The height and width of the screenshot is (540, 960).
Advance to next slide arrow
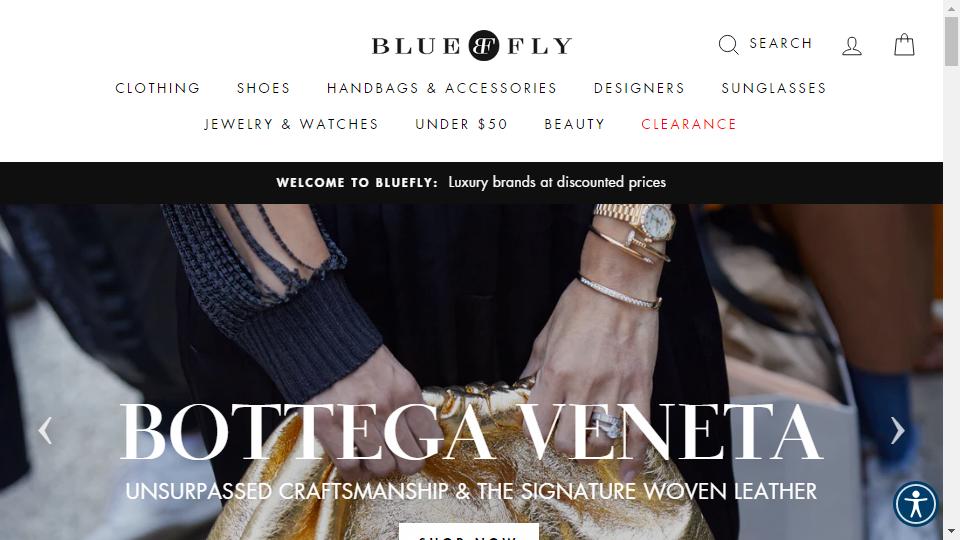(898, 430)
